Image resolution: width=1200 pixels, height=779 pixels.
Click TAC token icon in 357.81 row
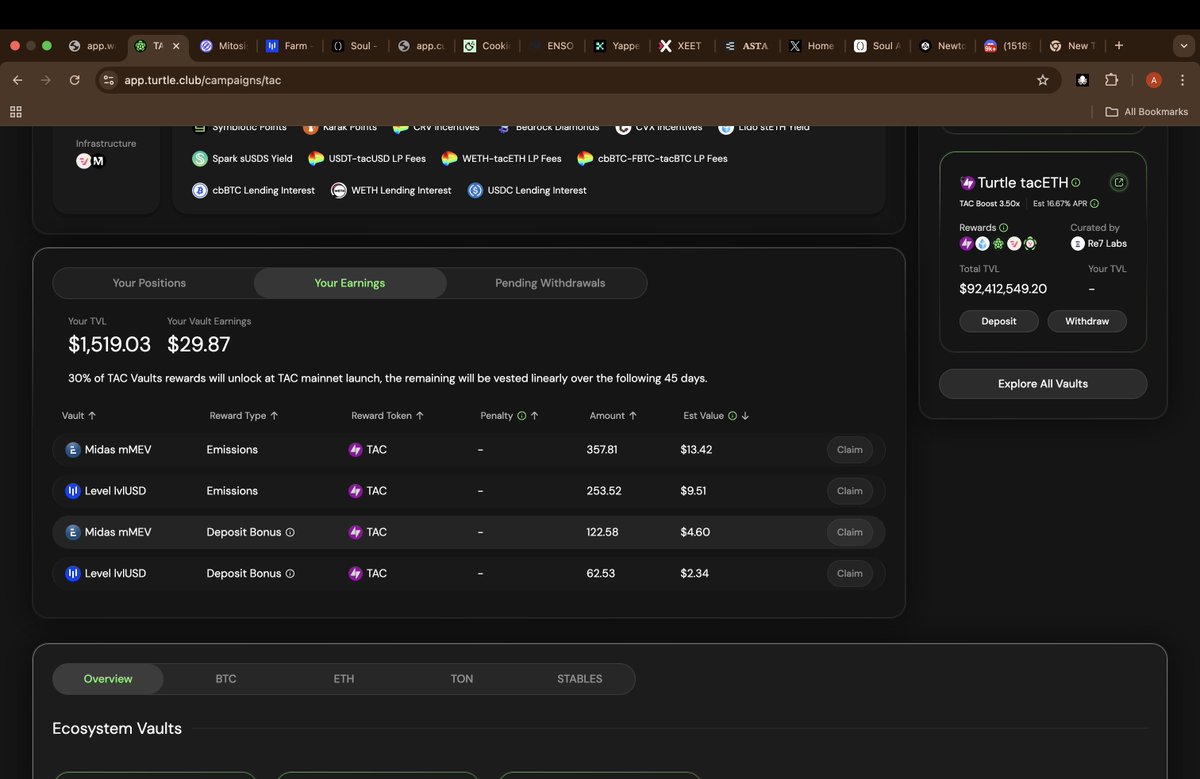point(355,450)
